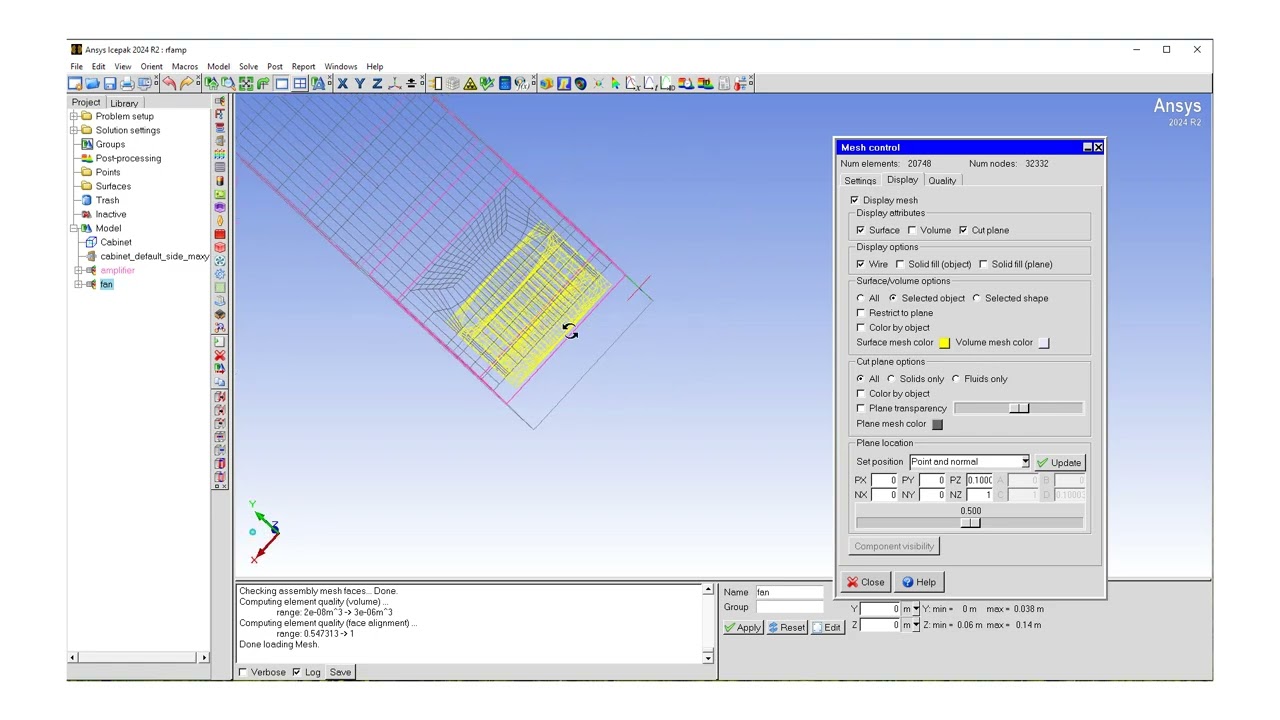1280x720 pixels.
Task: Enable Solid fill (plane) option
Action: [984, 264]
